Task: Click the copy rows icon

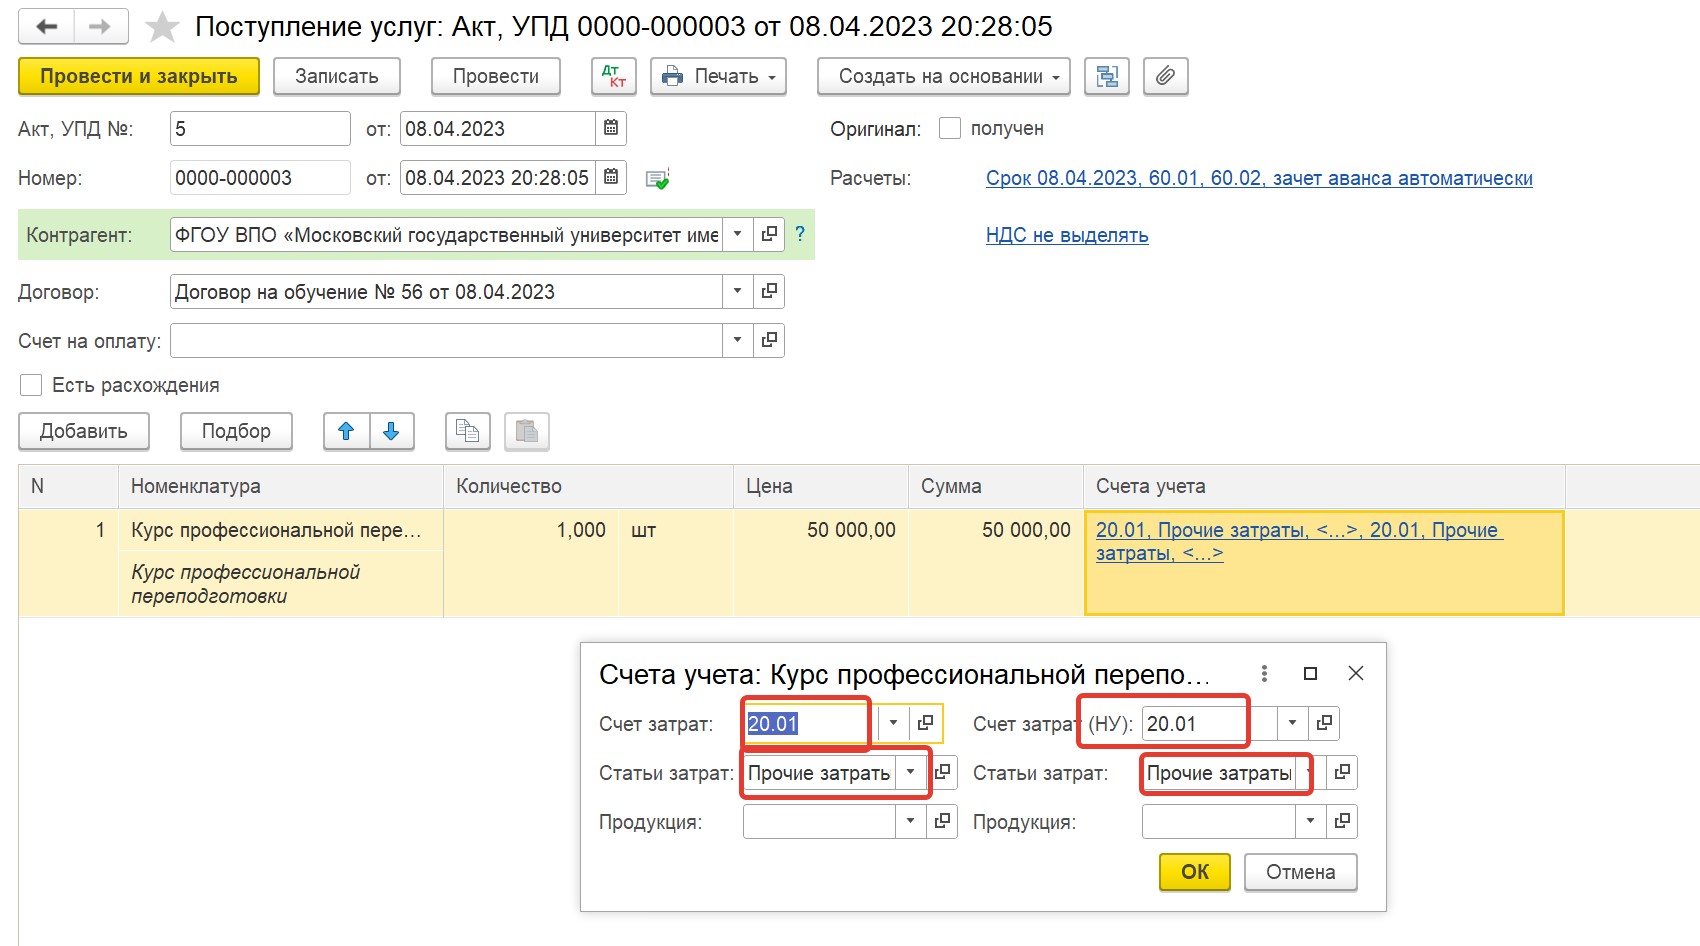Action: point(467,431)
